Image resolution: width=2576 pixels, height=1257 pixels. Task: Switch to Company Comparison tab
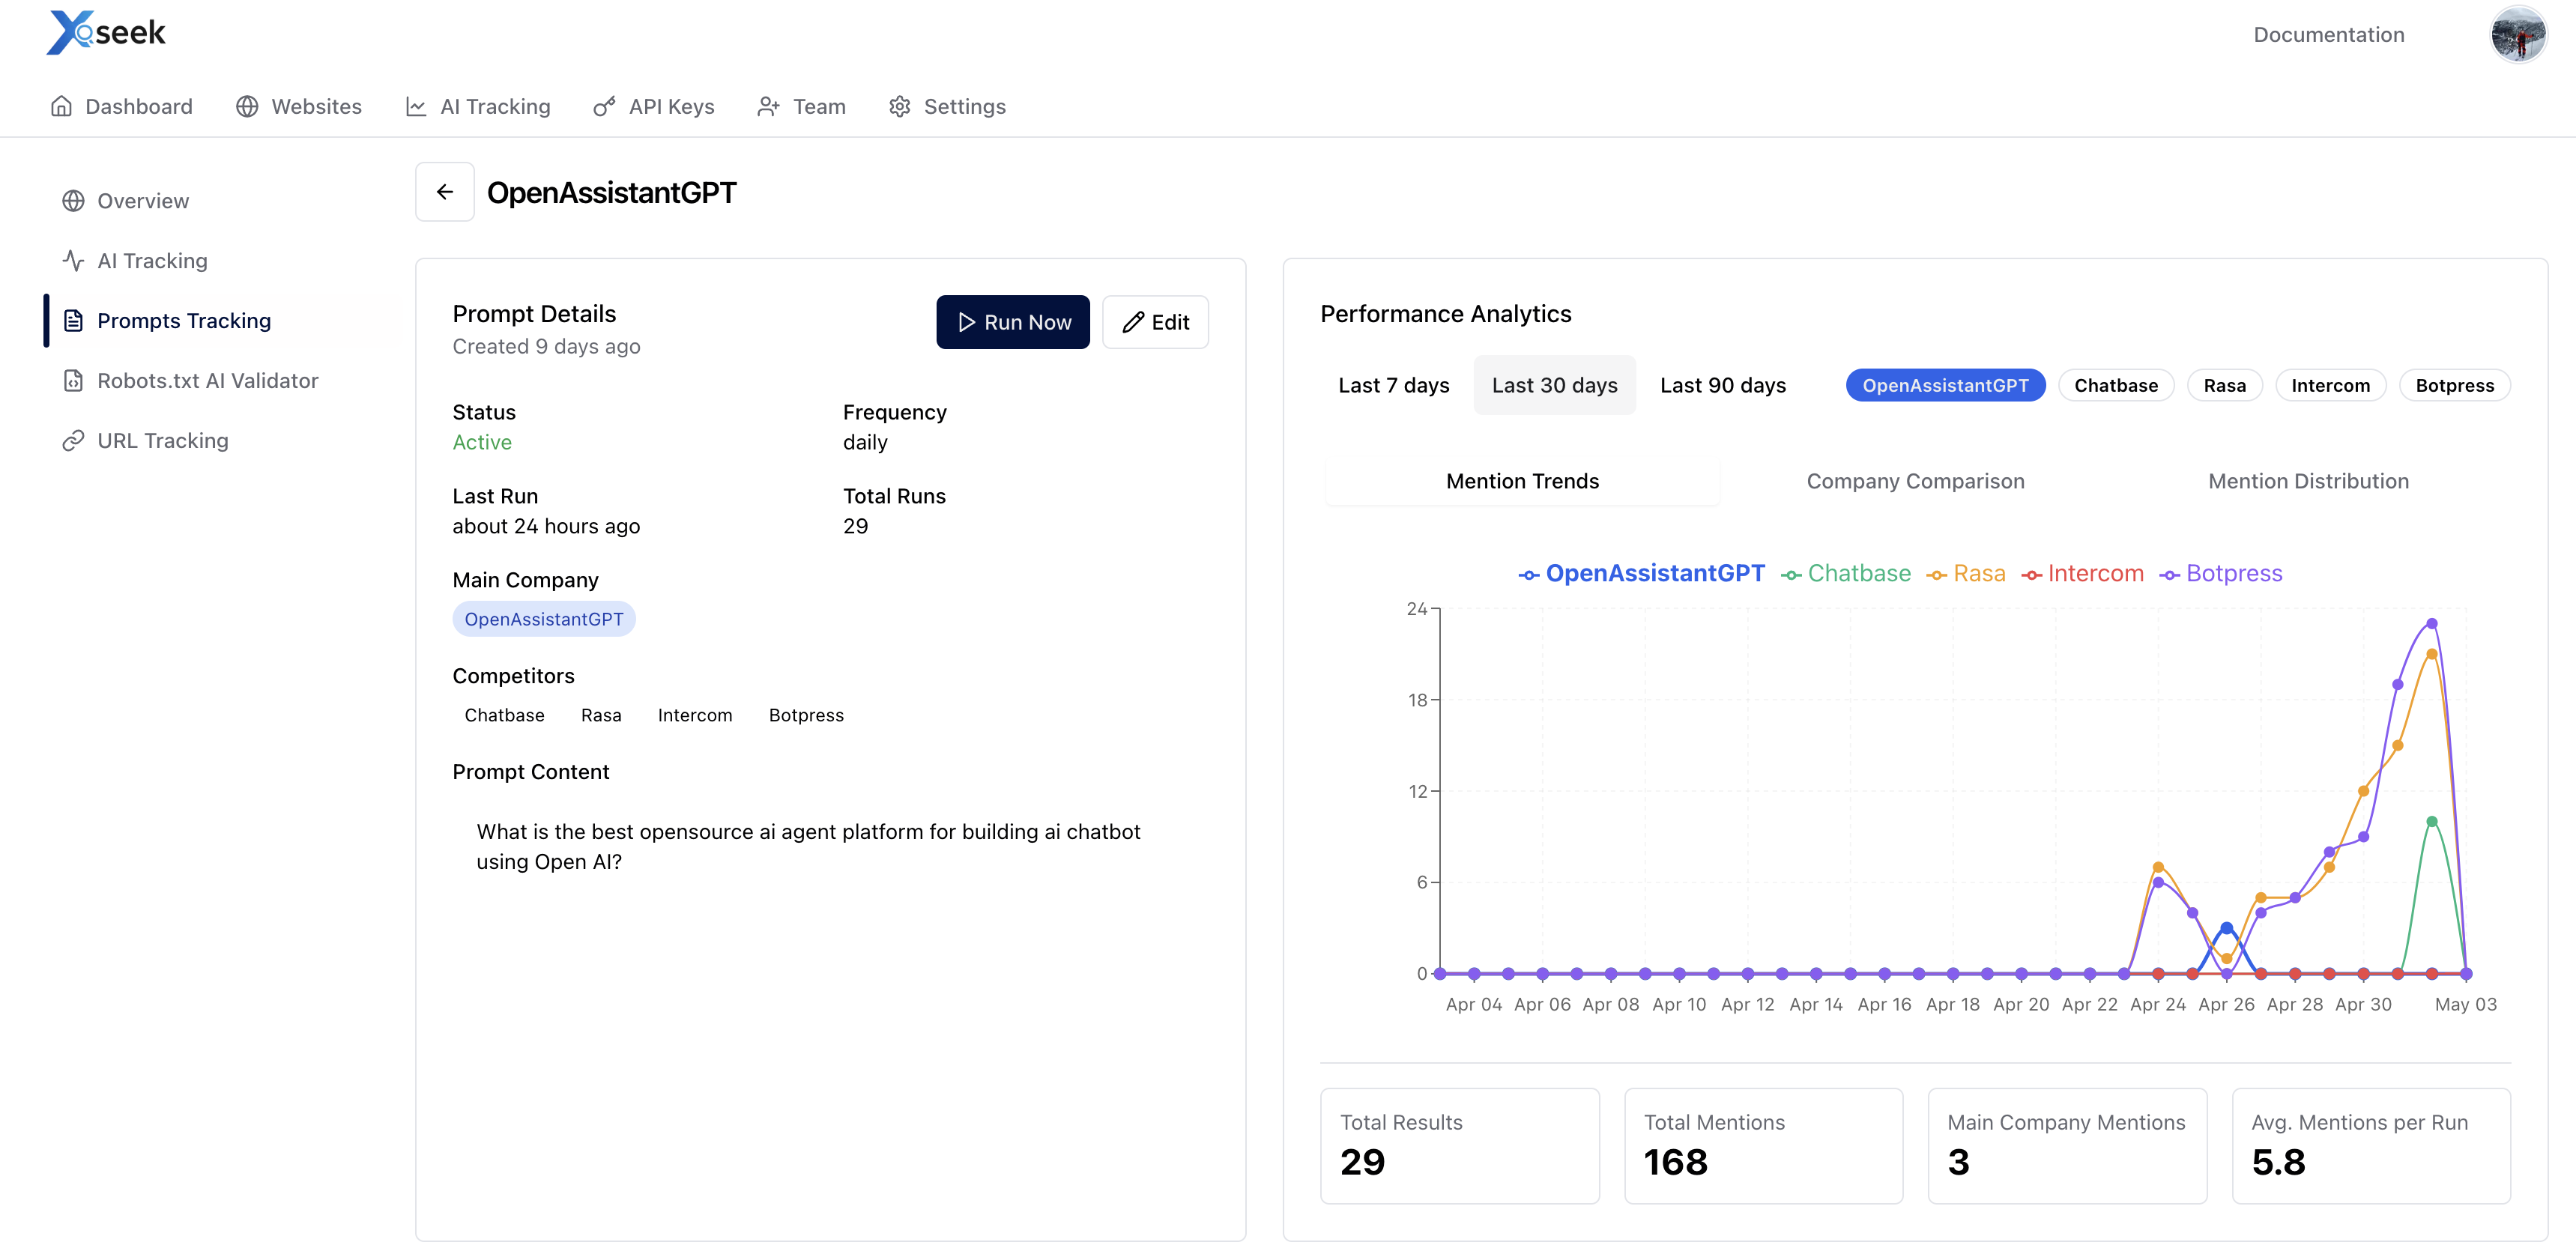pyautogui.click(x=1915, y=481)
